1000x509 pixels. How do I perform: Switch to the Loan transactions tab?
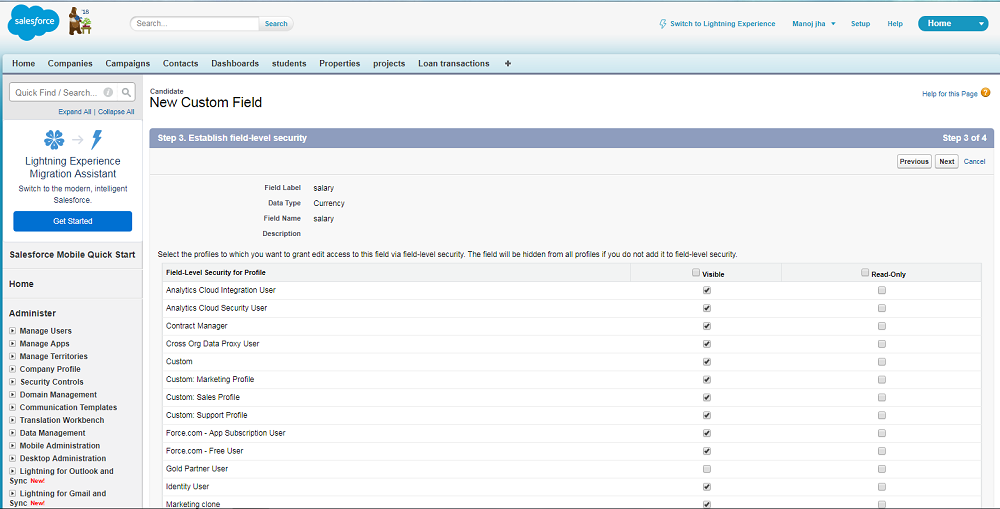453,63
